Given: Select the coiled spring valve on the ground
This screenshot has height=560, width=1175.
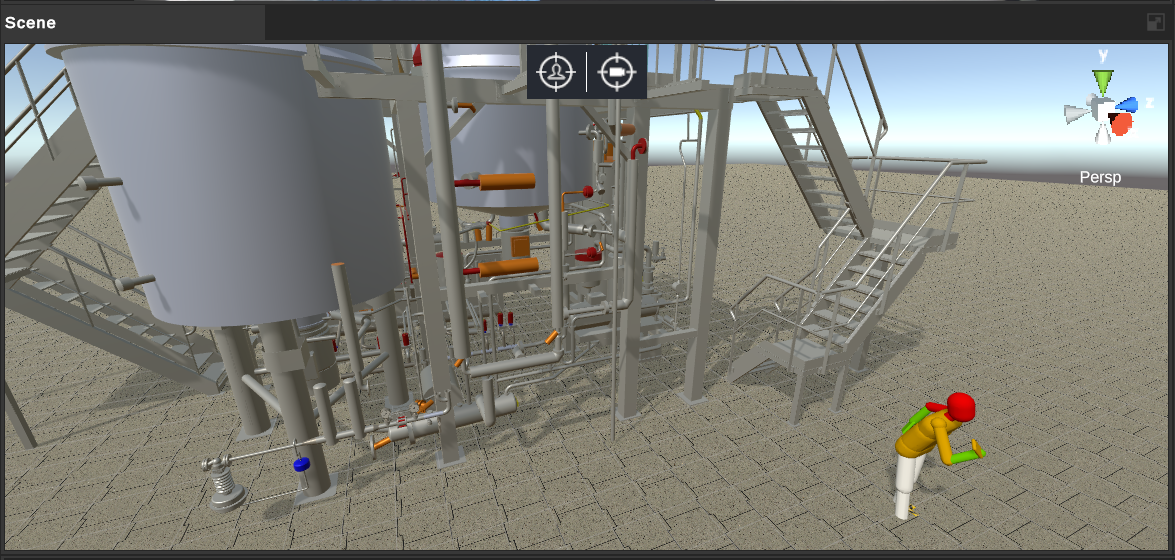Looking at the screenshot, I should click(x=225, y=485).
